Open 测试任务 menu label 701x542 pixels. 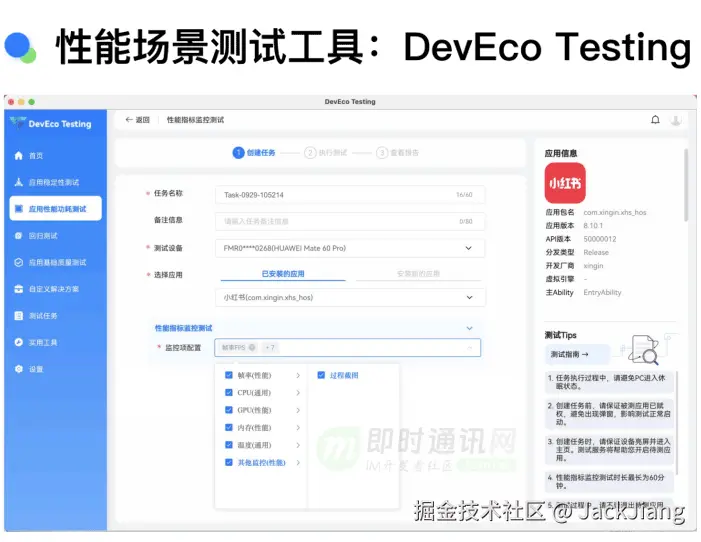(43, 316)
